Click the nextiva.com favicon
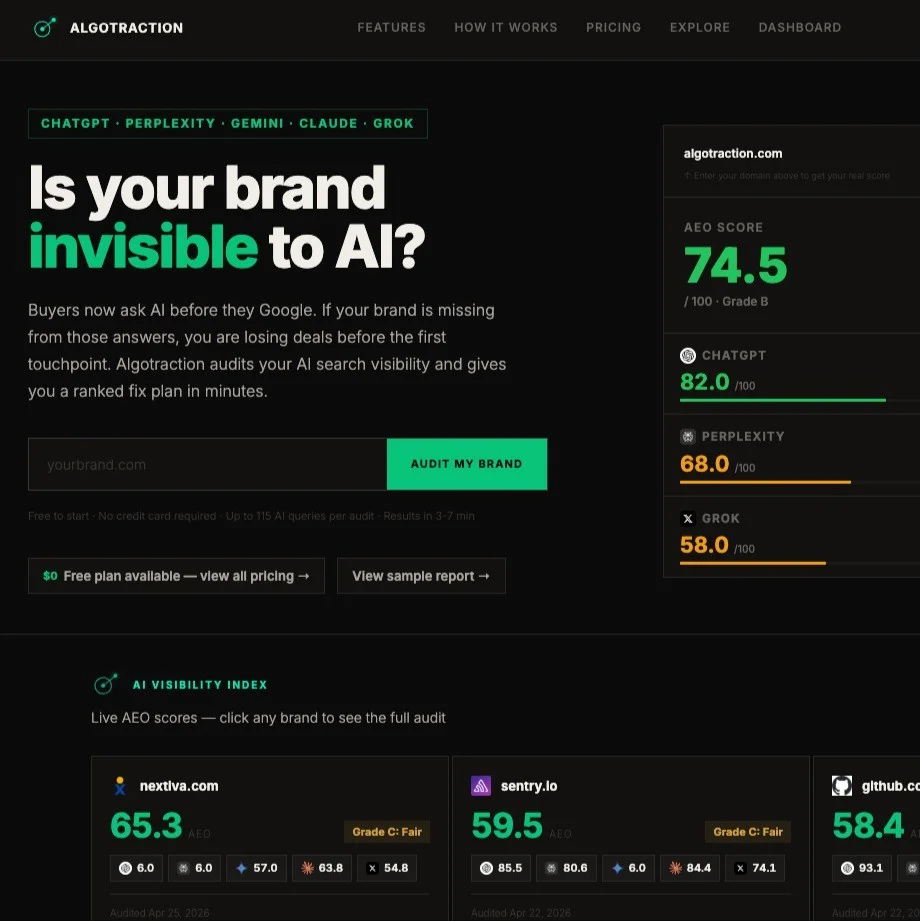The width and height of the screenshot is (920, 921). point(120,785)
